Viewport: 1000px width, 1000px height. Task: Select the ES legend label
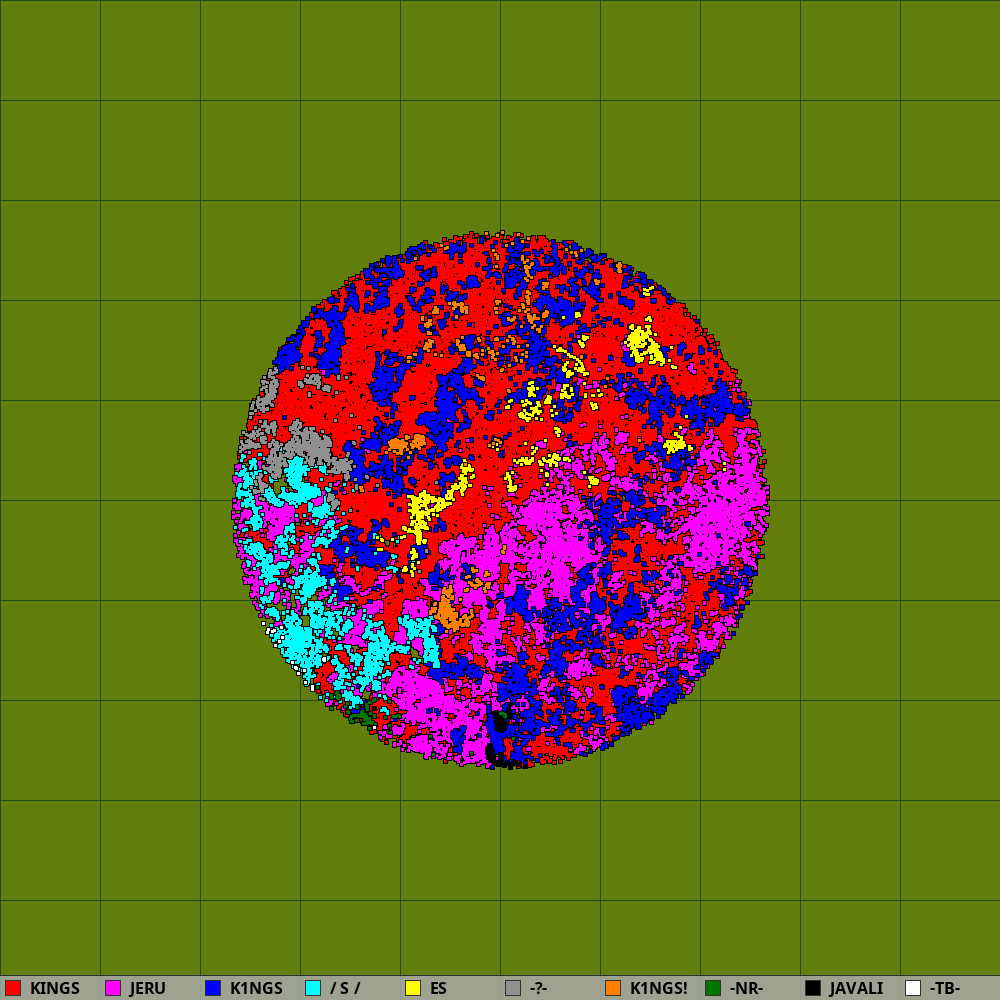[438, 989]
